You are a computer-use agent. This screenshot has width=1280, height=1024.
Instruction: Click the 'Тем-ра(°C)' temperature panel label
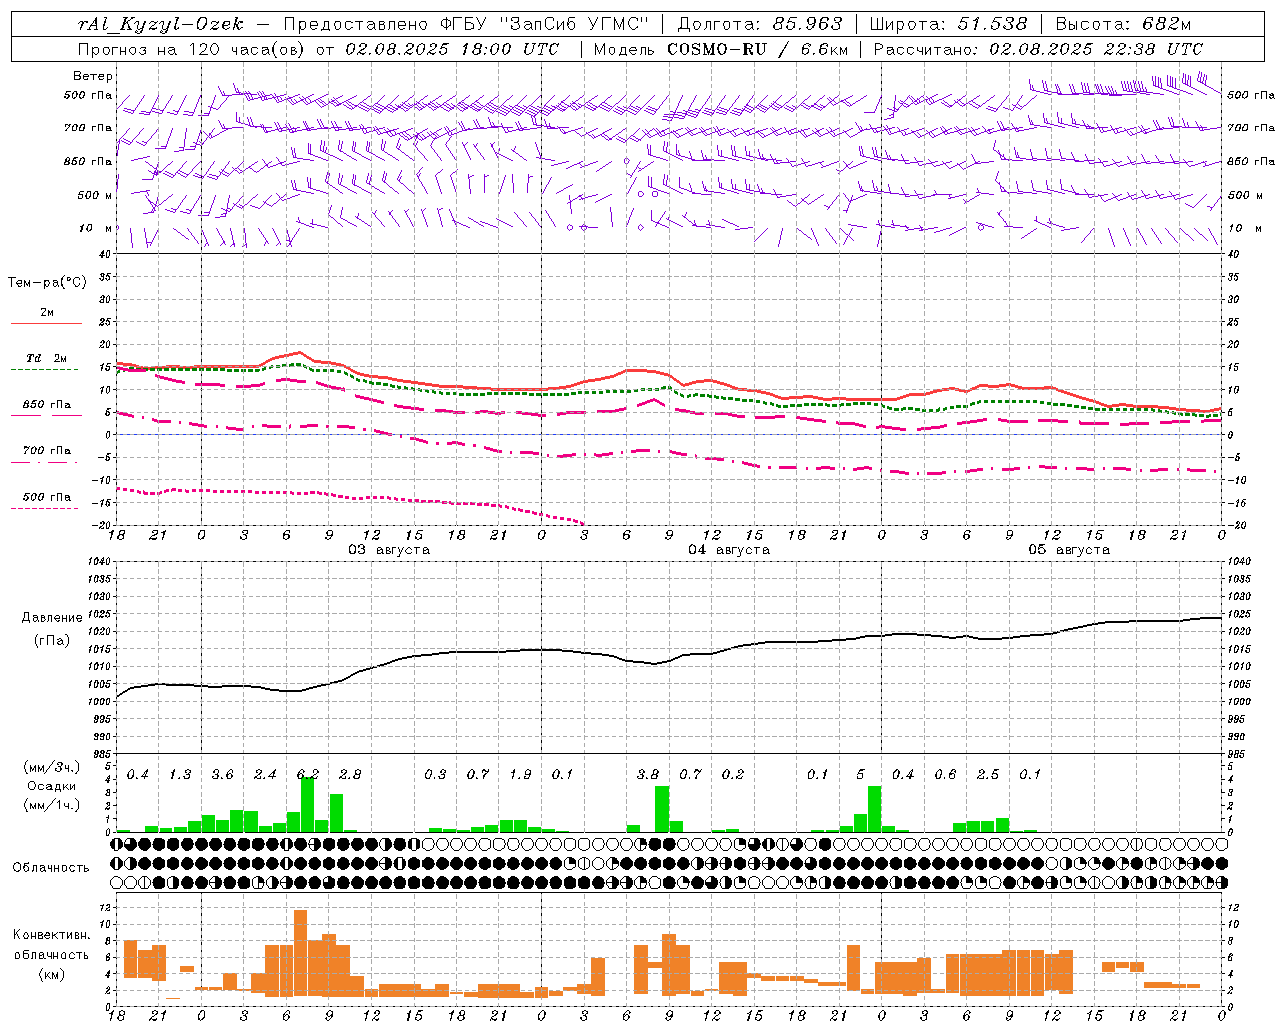[x=47, y=283]
